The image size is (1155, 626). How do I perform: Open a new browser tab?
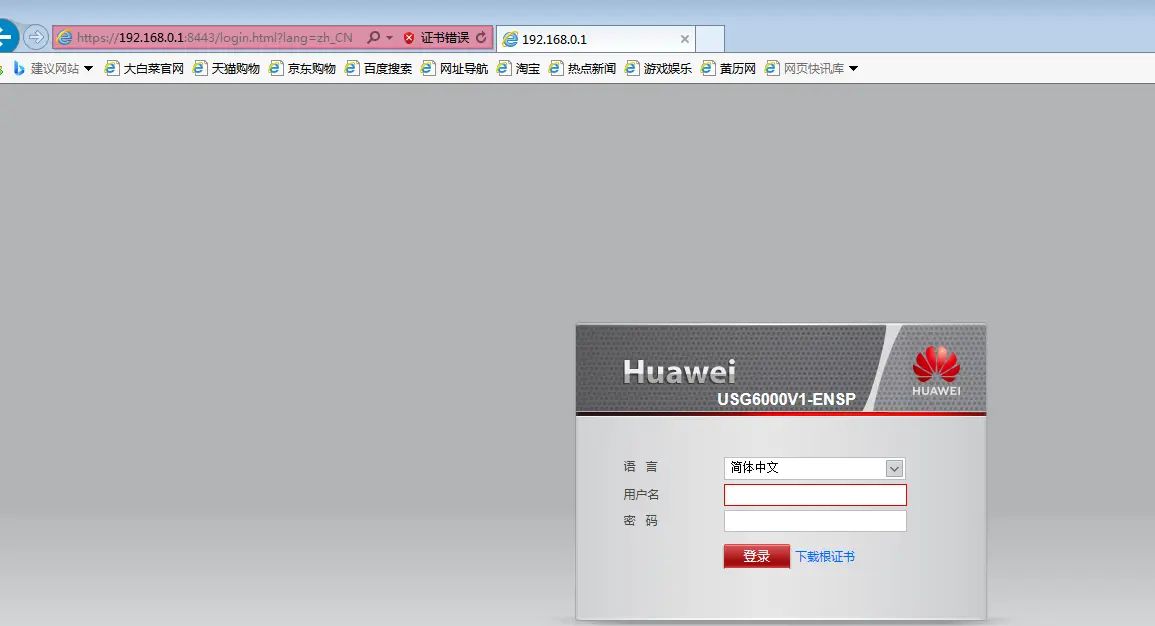[x=710, y=38]
